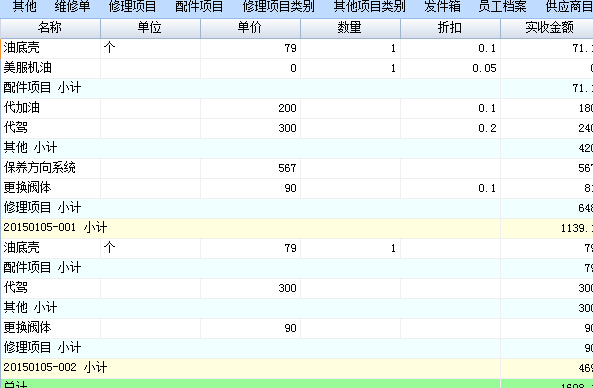
Task: Click the 20150105-002 小计 summary row
Action: [296, 368]
